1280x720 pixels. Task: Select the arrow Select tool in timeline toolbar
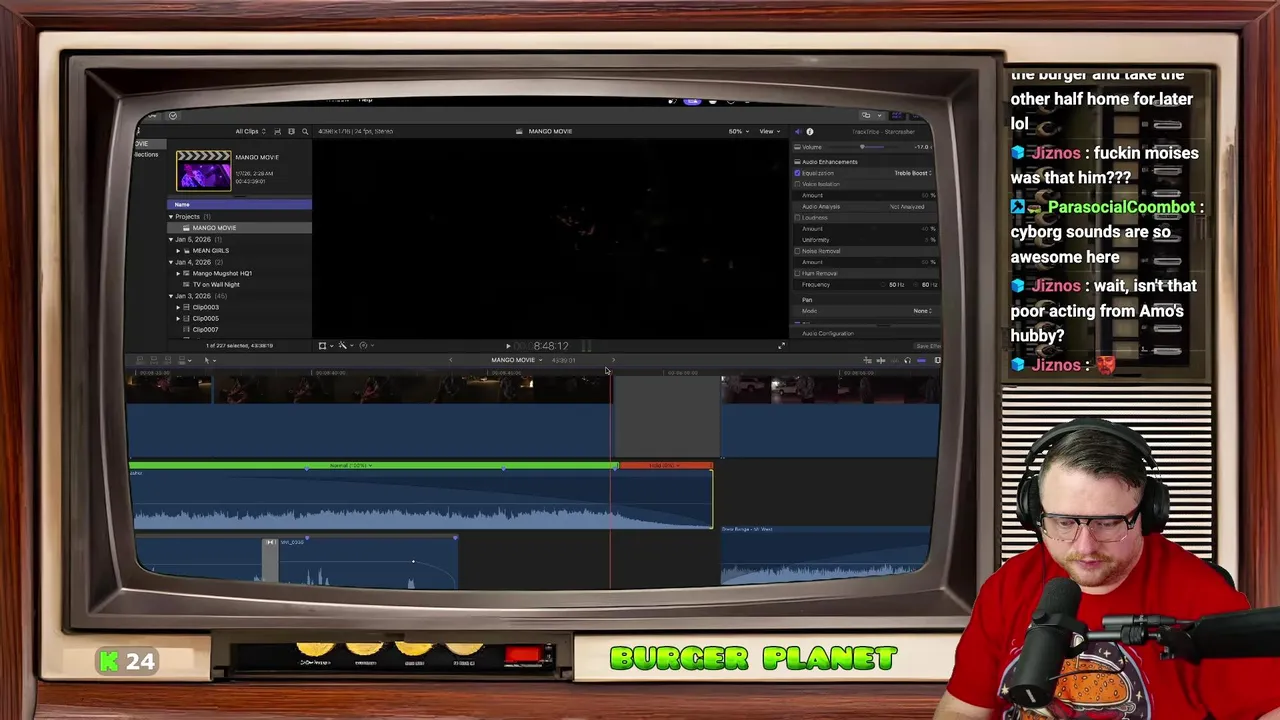[x=208, y=360]
